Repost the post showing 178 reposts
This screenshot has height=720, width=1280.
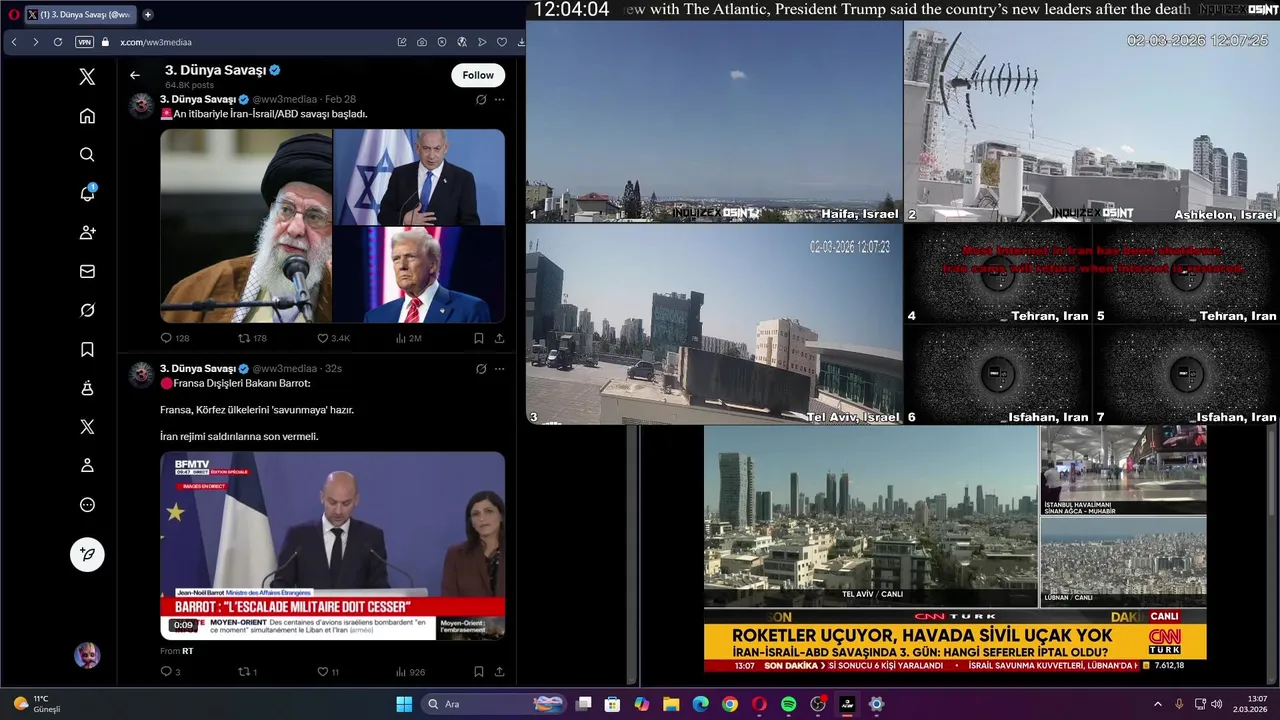(252, 338)
